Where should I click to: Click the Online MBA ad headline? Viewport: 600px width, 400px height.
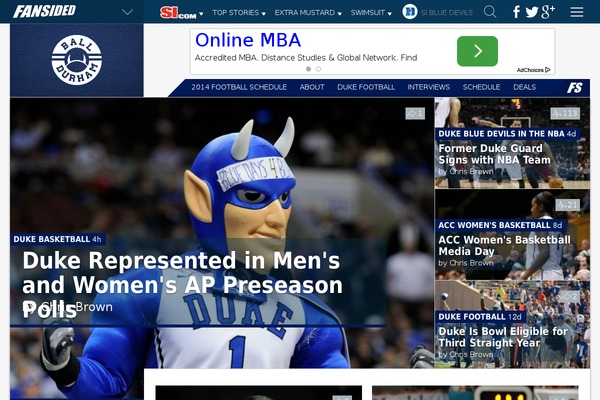click(248, 40)
